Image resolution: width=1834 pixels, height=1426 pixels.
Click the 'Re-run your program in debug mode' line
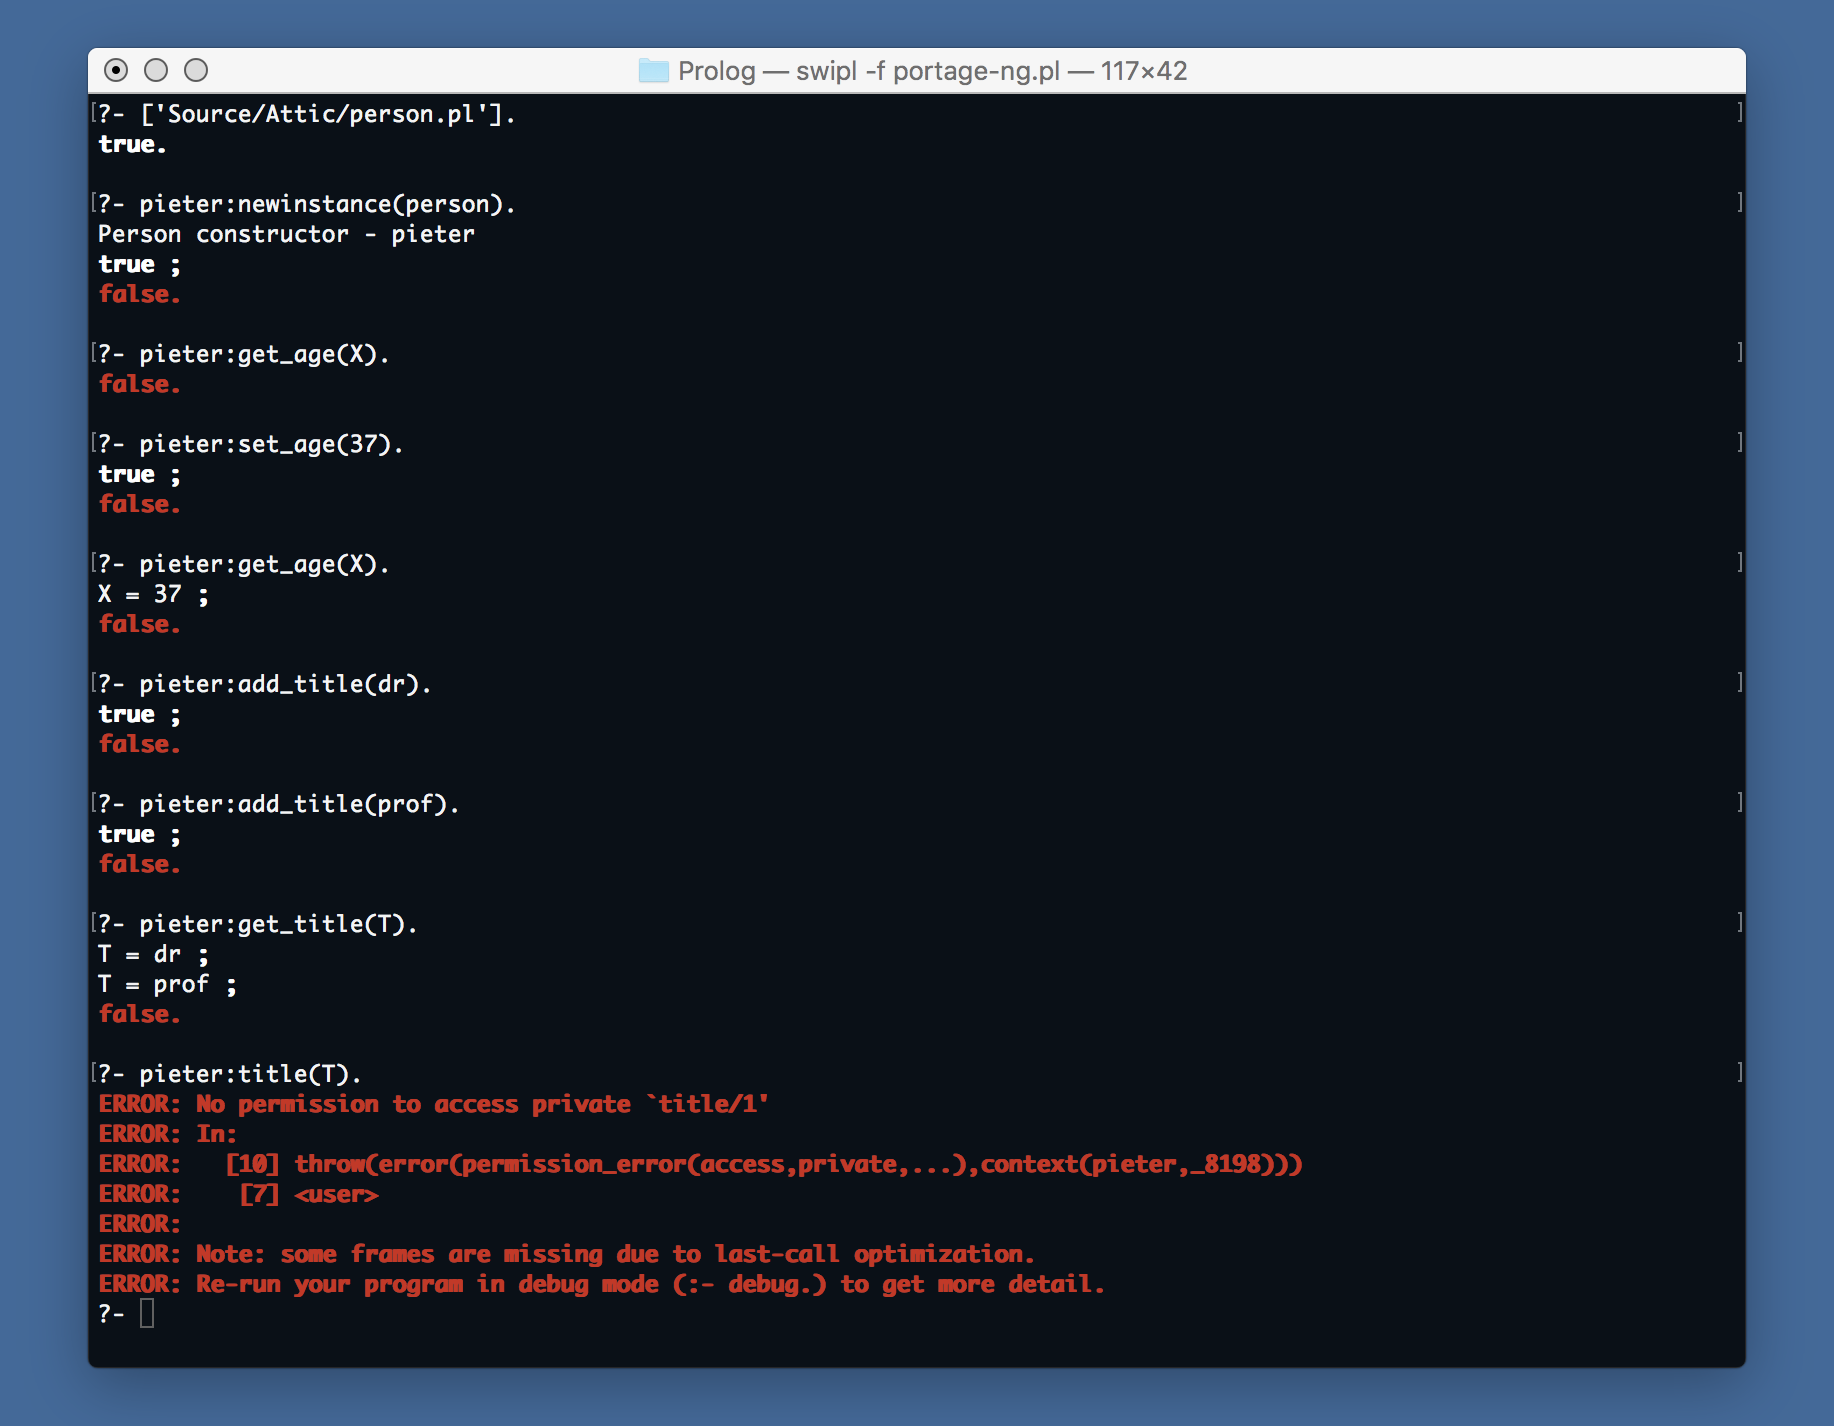(x=601, y=1284)
